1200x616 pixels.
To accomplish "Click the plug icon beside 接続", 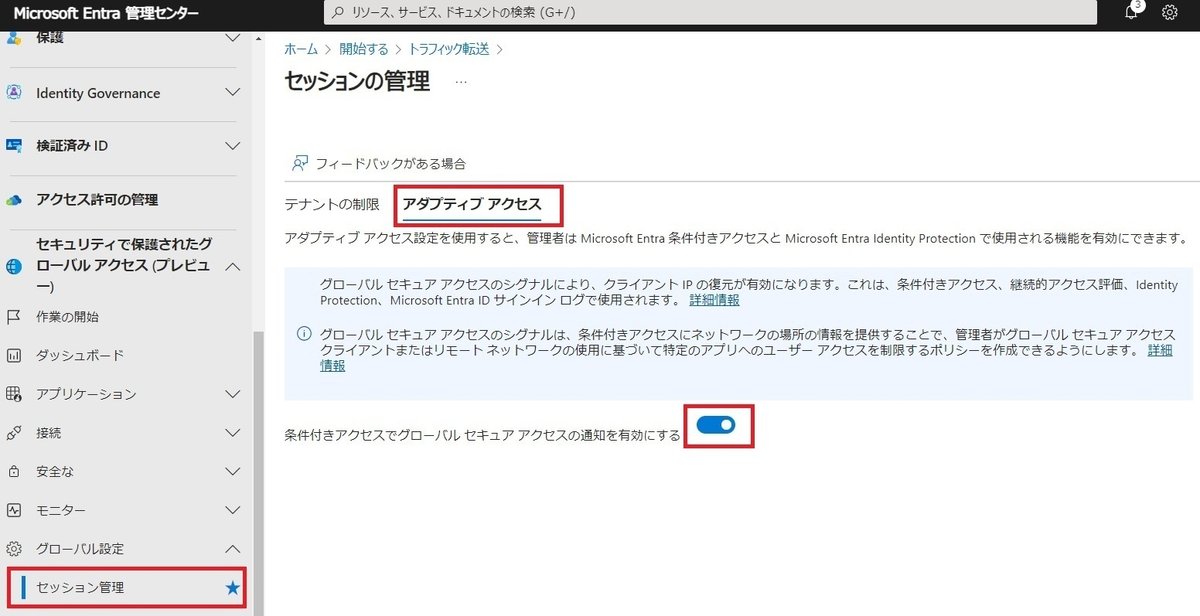I will pyautogui.click(x=14, y=433).
